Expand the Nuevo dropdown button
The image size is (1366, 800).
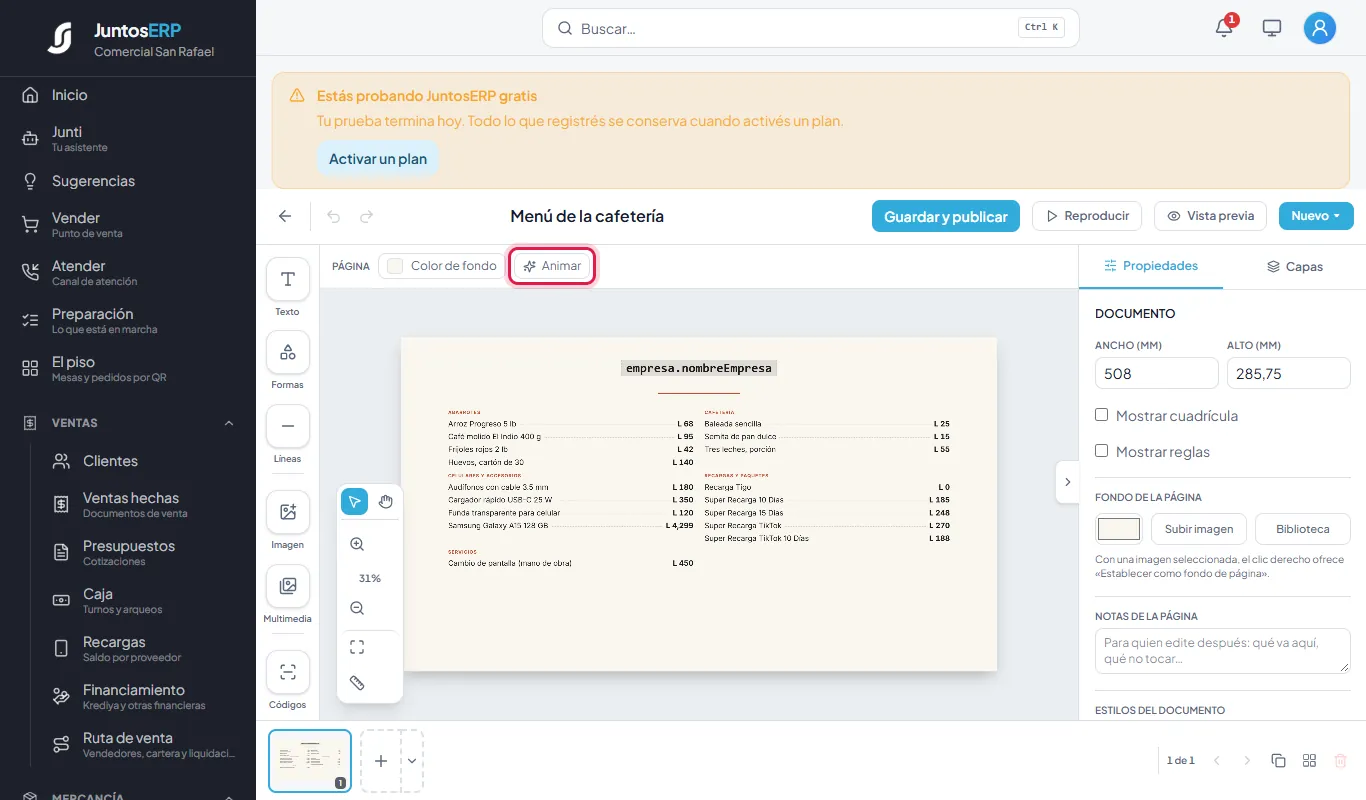1316,216
